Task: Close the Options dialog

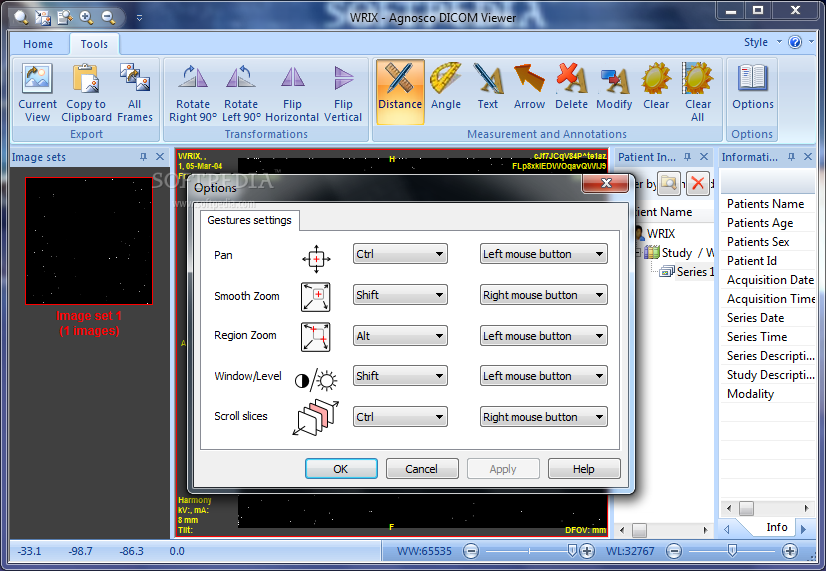Action: click(x=606, y=183)
